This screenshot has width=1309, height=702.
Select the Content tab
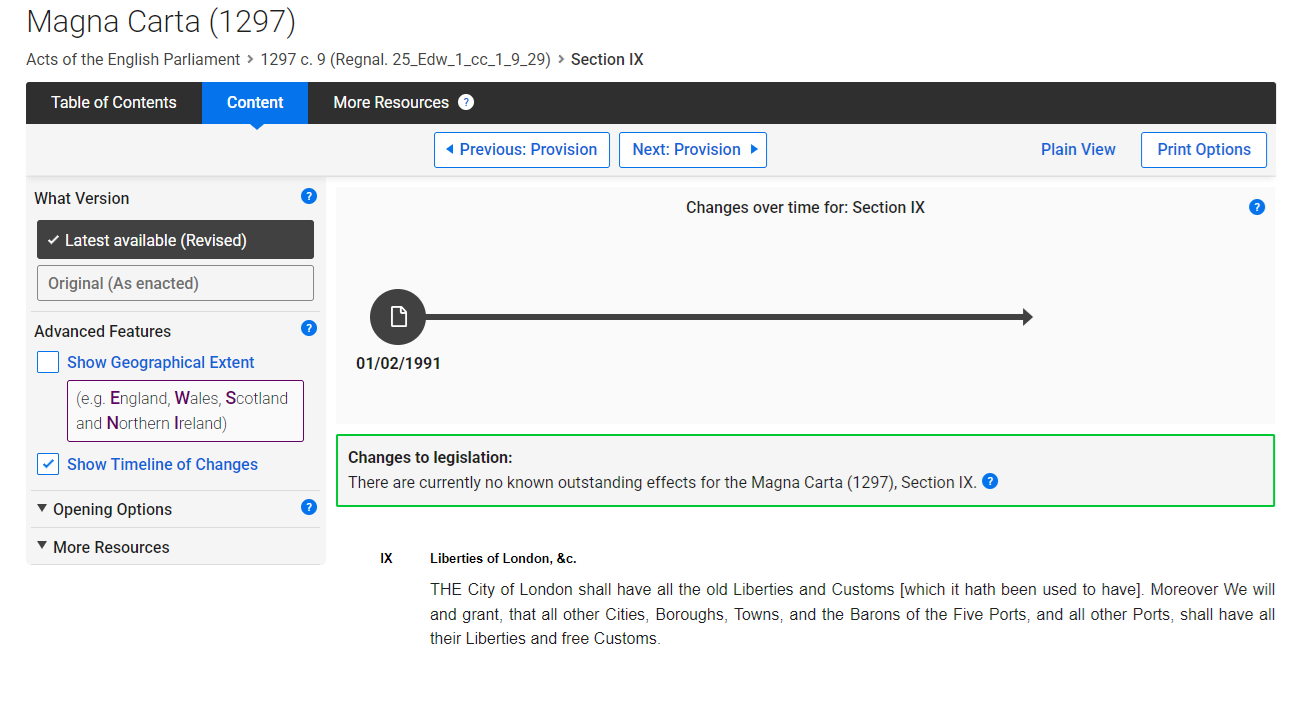[255, 102]
